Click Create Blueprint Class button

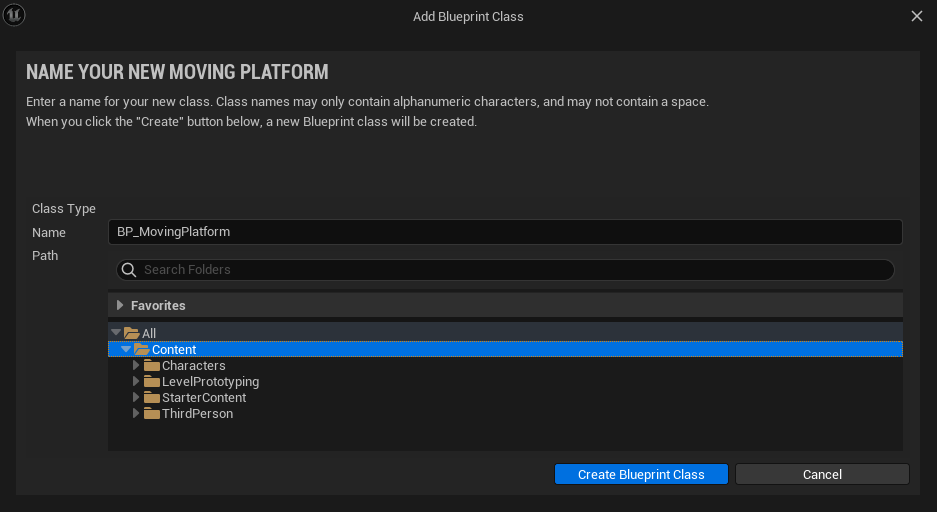(641, 474)
